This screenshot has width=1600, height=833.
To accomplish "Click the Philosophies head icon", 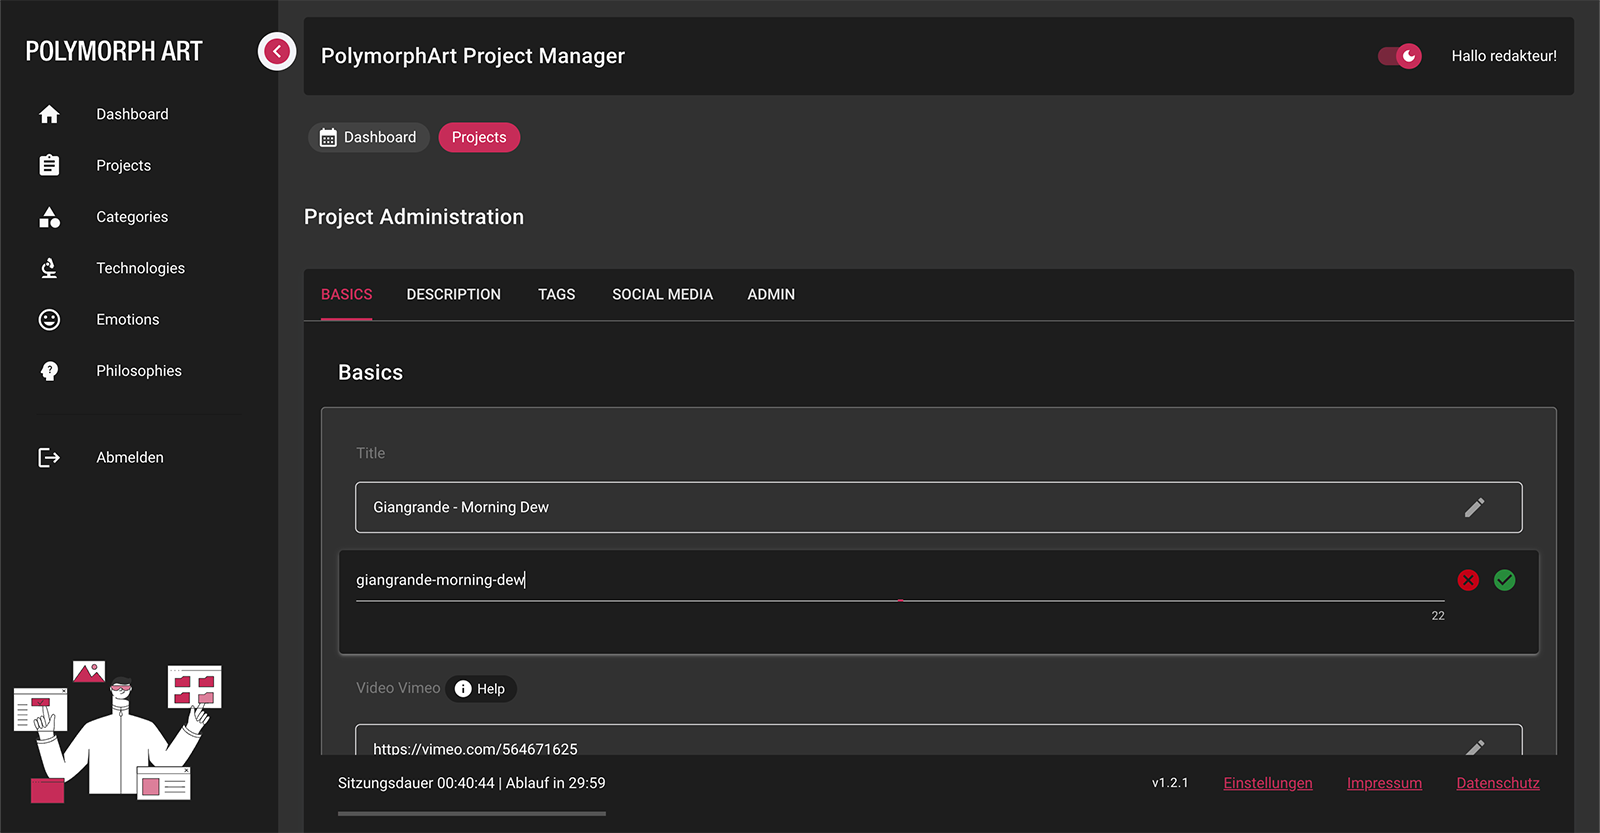I will (x=49, y=371).
